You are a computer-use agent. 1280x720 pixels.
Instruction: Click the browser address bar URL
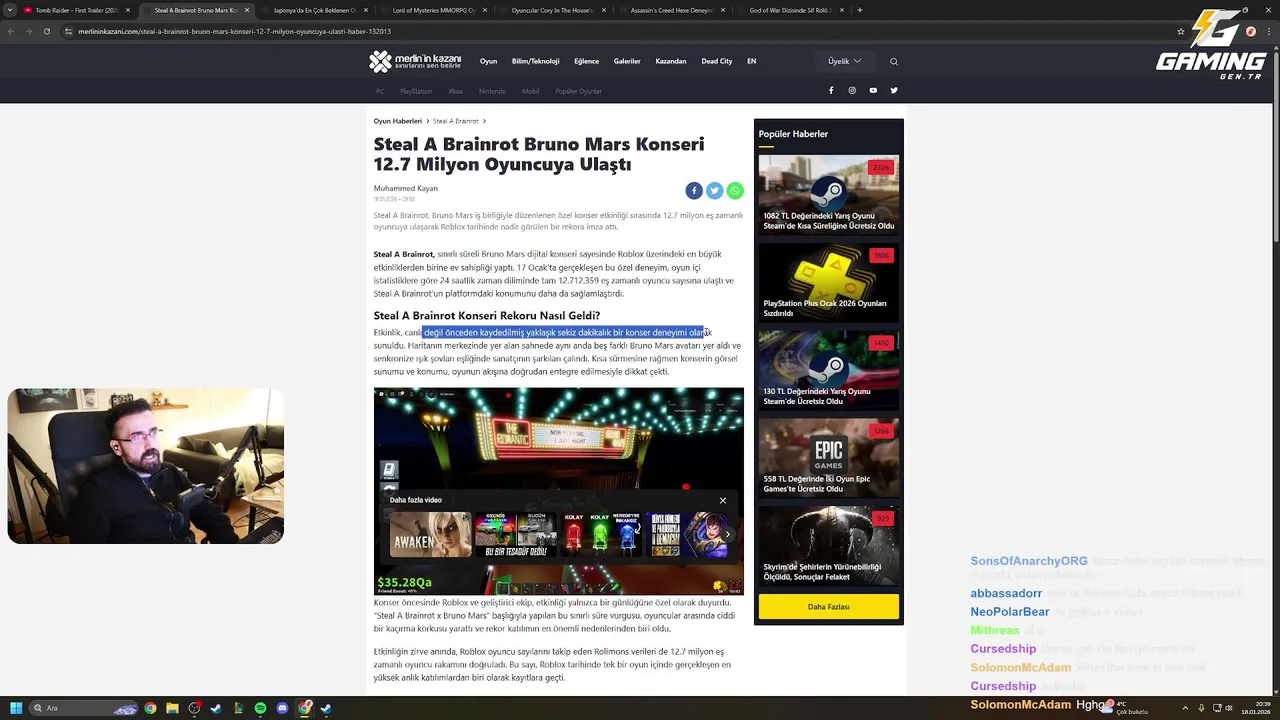235,31
